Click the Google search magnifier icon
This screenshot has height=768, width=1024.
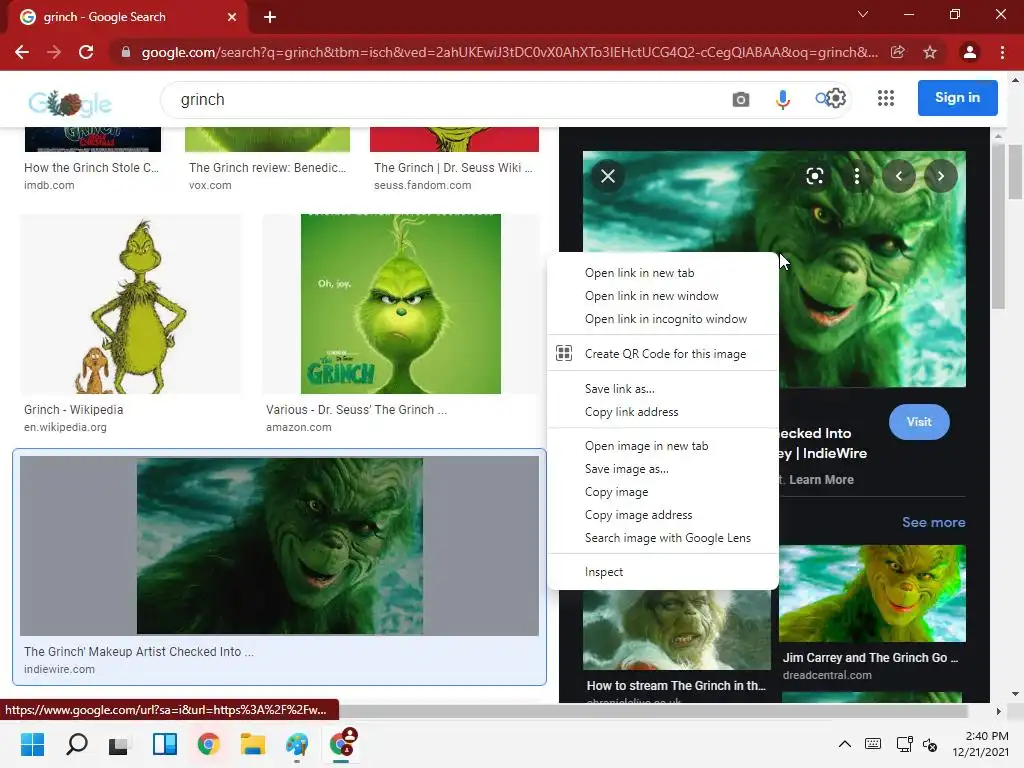pyautogui.click(x=821, y=99)
